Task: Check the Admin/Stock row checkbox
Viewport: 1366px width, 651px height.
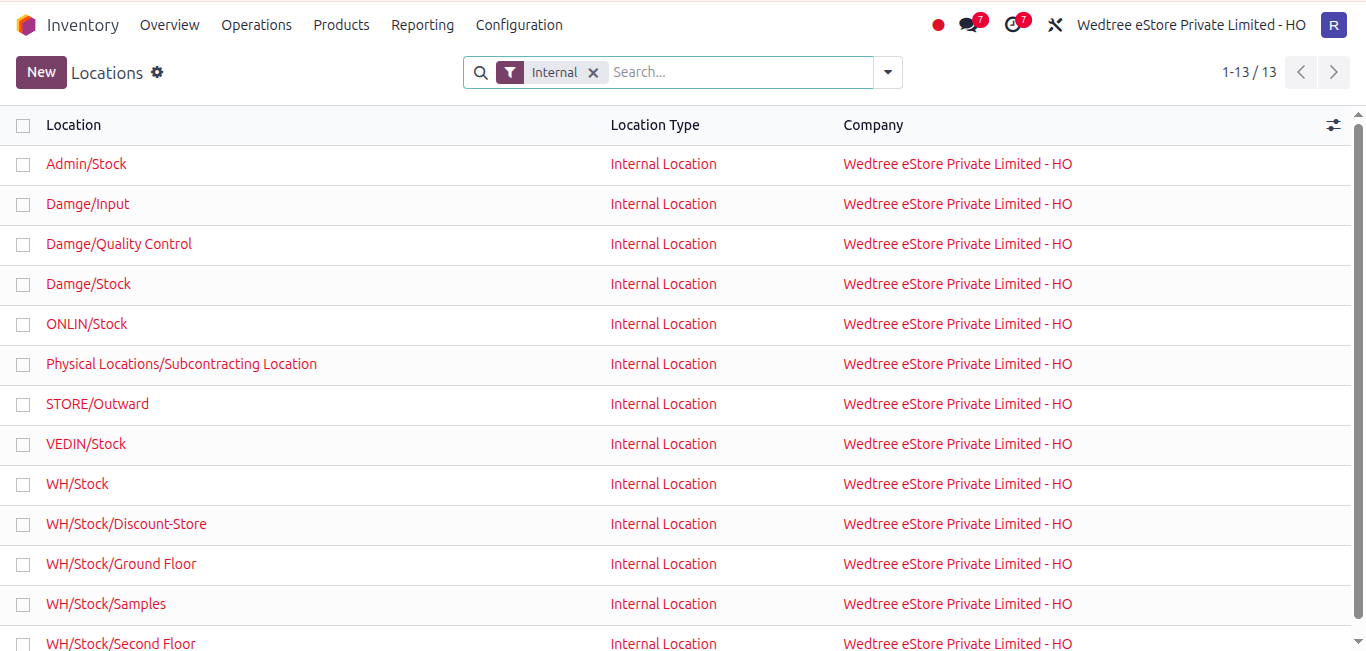Action: (23, 165)
